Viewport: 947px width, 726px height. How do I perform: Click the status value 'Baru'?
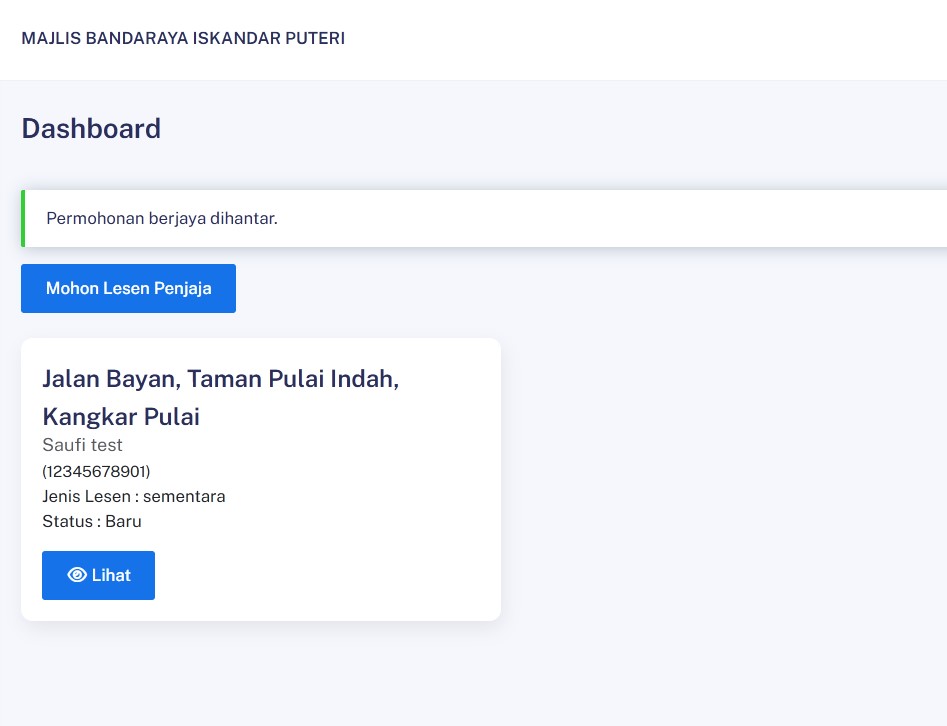pyautogui.click(x=123, y=521)
